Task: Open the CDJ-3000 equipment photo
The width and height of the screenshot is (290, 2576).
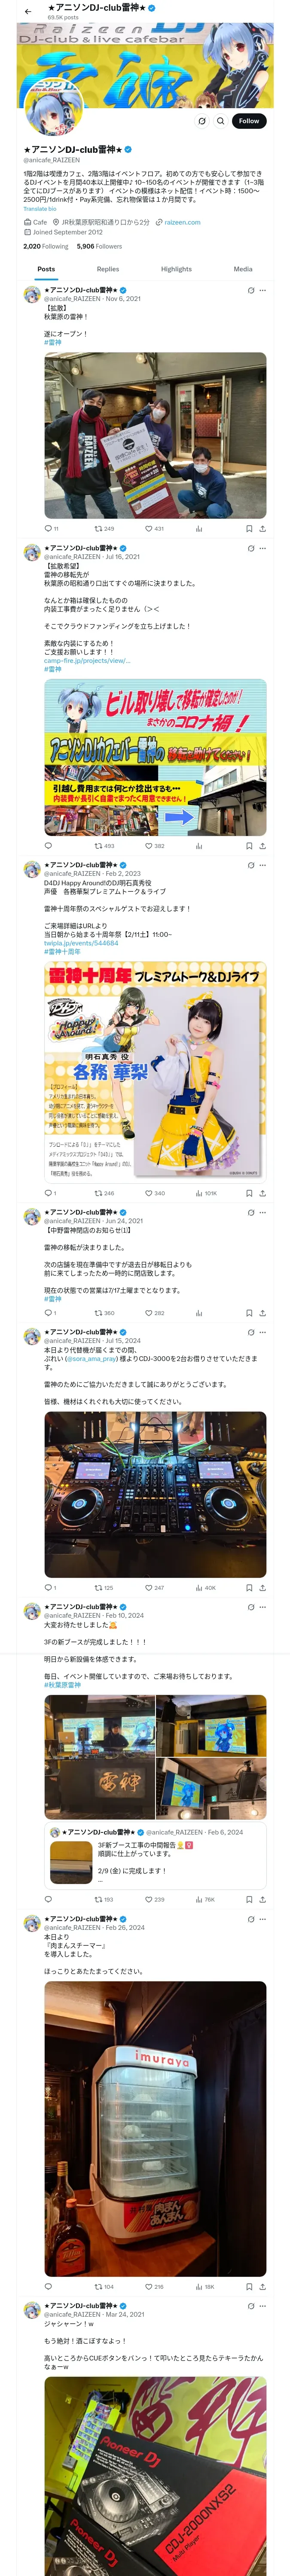Action: point(155,1494)
